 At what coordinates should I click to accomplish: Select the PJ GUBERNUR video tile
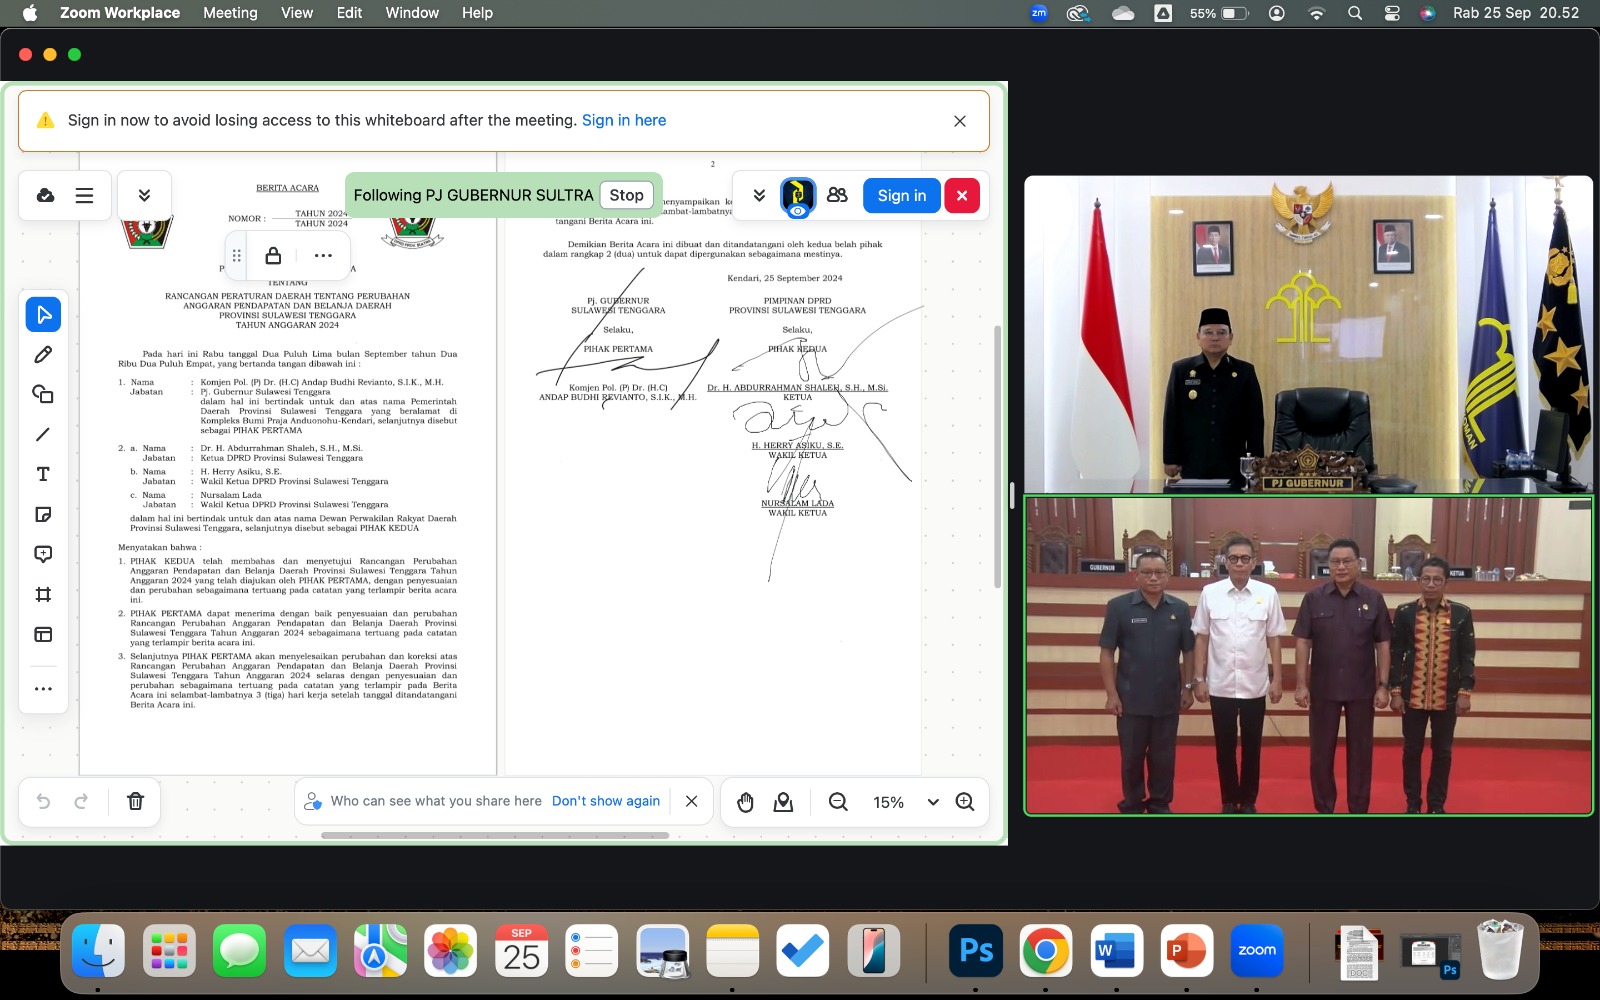[x=1308, y=334]
